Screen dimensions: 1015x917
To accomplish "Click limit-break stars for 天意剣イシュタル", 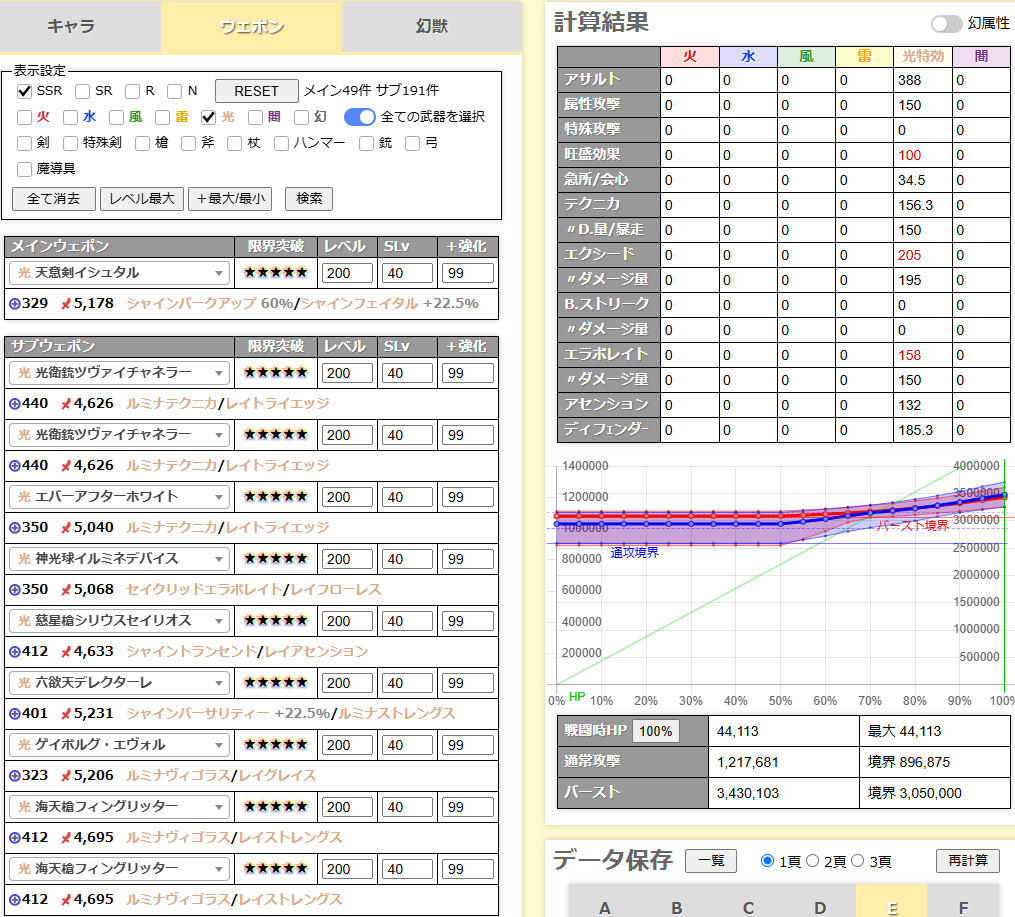I will [276, 273].
